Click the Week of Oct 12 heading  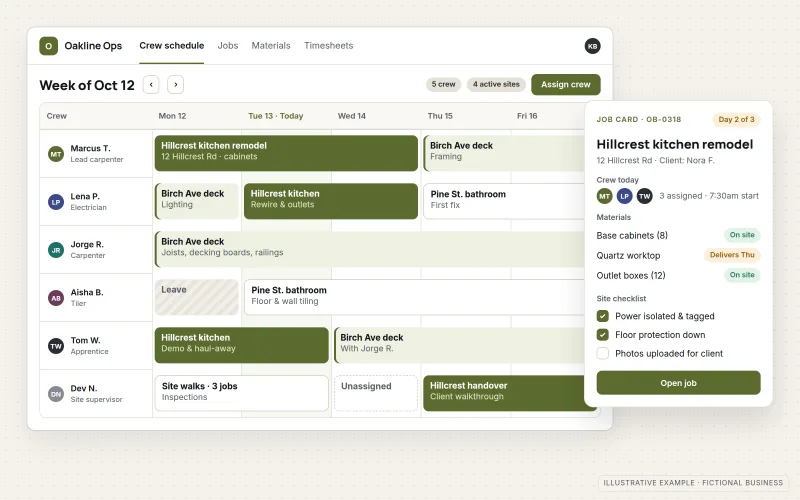tap(87, 85)
